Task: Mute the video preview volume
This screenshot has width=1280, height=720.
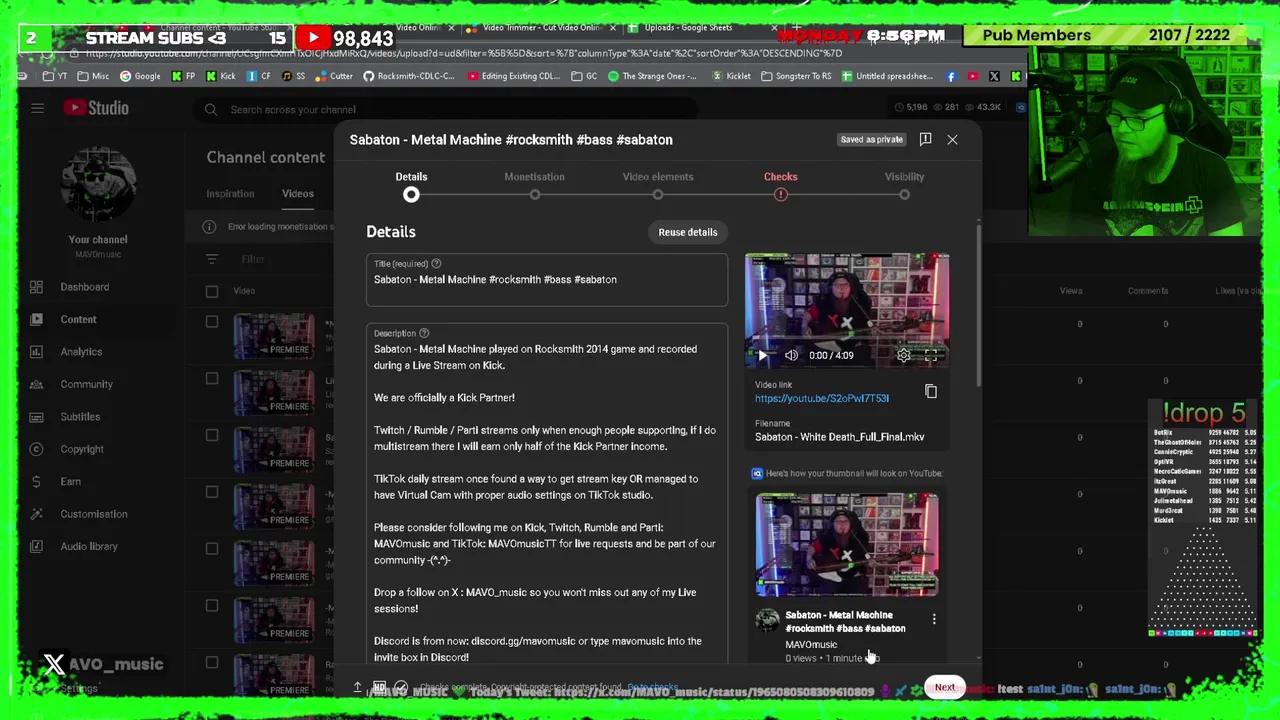Action: [x=791, y=355]
